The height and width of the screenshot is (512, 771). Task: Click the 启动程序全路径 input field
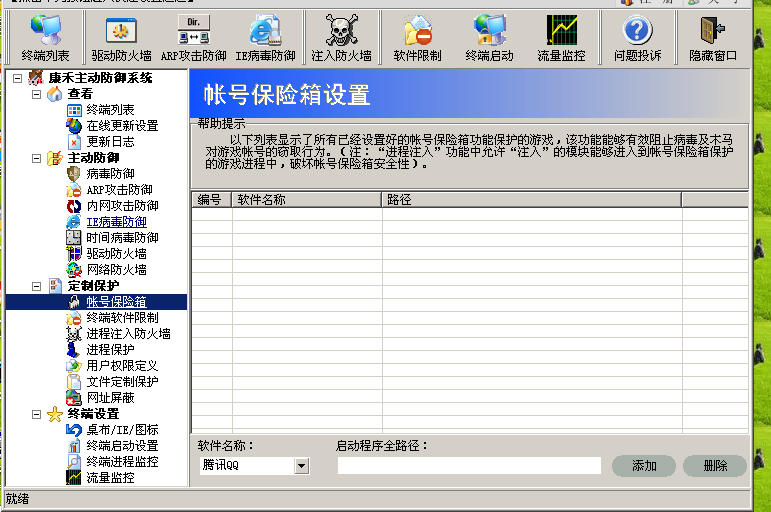468,466
